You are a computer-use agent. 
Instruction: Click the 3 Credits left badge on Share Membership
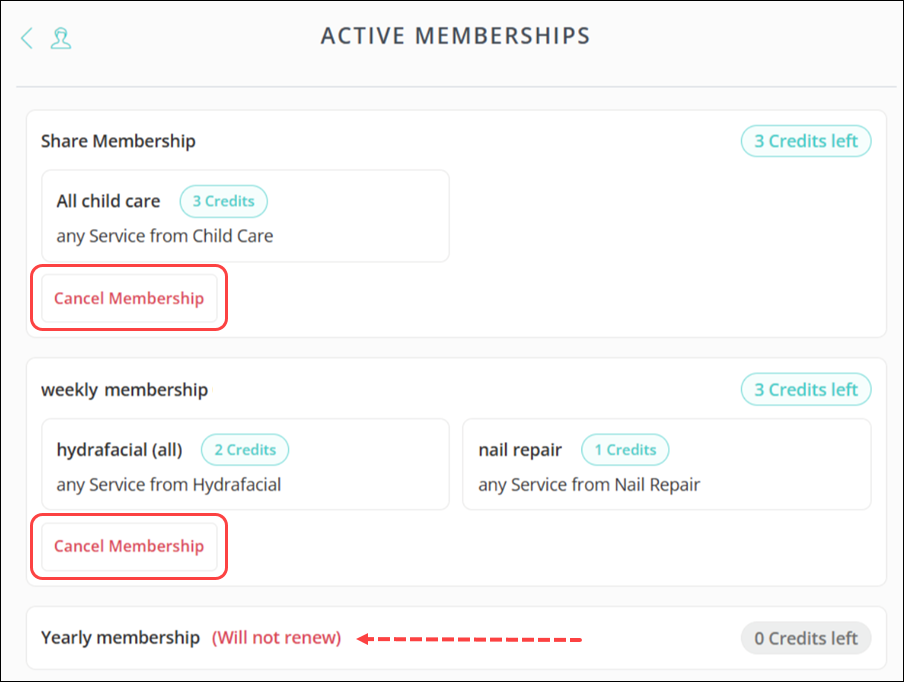tap(806, 141)
